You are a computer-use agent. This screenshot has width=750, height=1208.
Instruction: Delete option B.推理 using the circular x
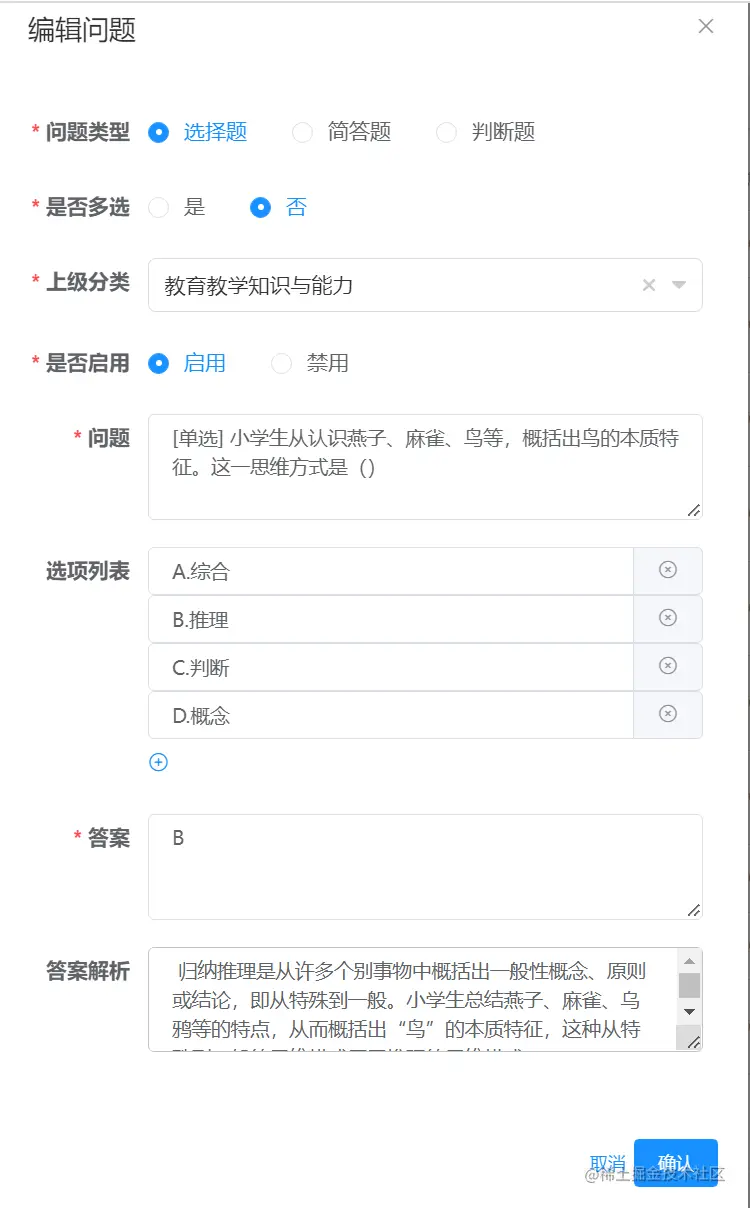pyautogui.click(x=668, y=618)
